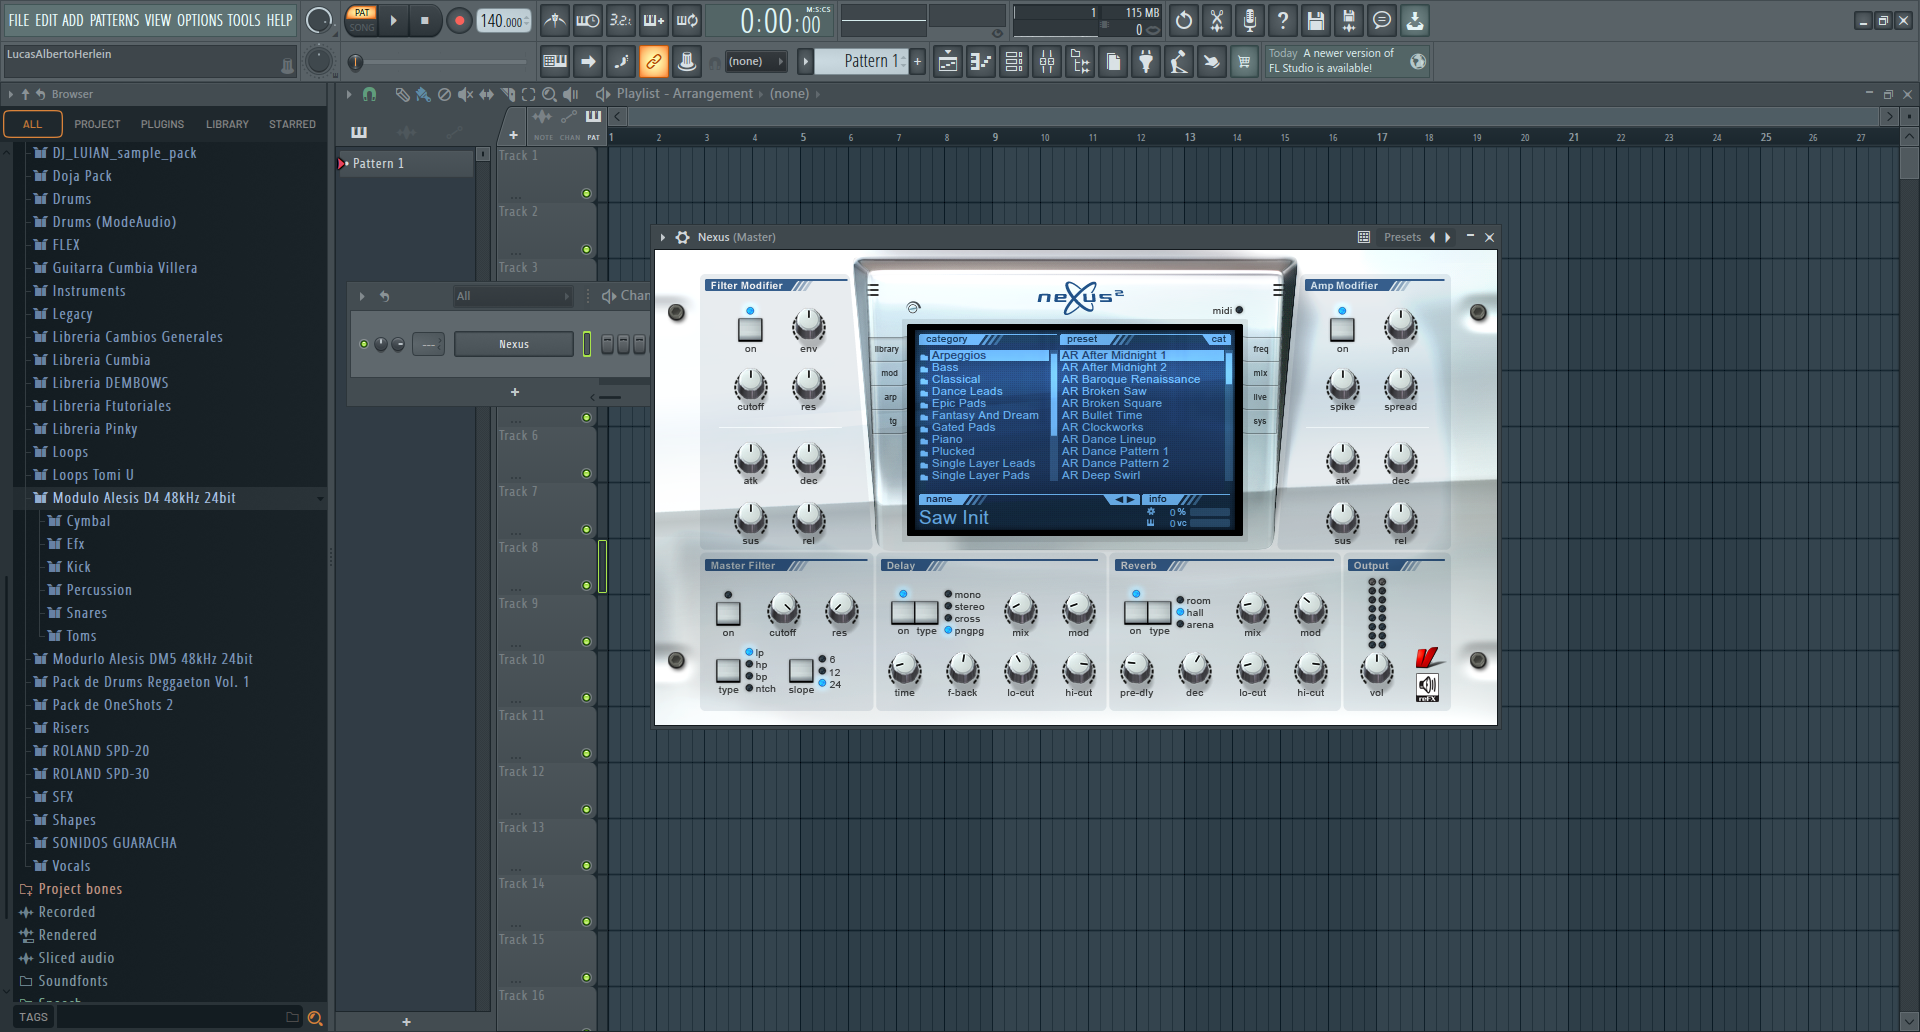Click the render audio file icon
1920x1032 pixels.
pos(1348,20)
